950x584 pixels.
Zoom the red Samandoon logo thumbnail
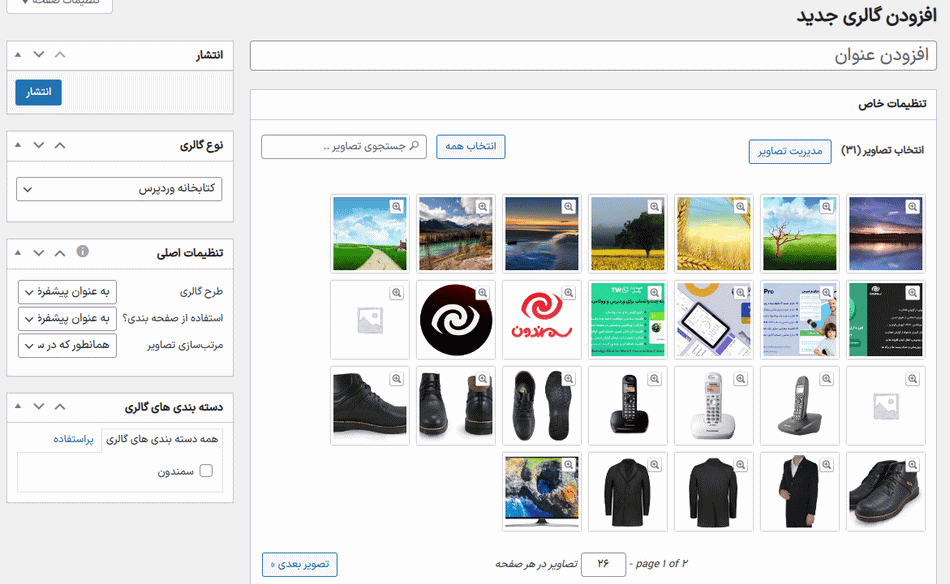pyautogui.click(x=568, y=293)
